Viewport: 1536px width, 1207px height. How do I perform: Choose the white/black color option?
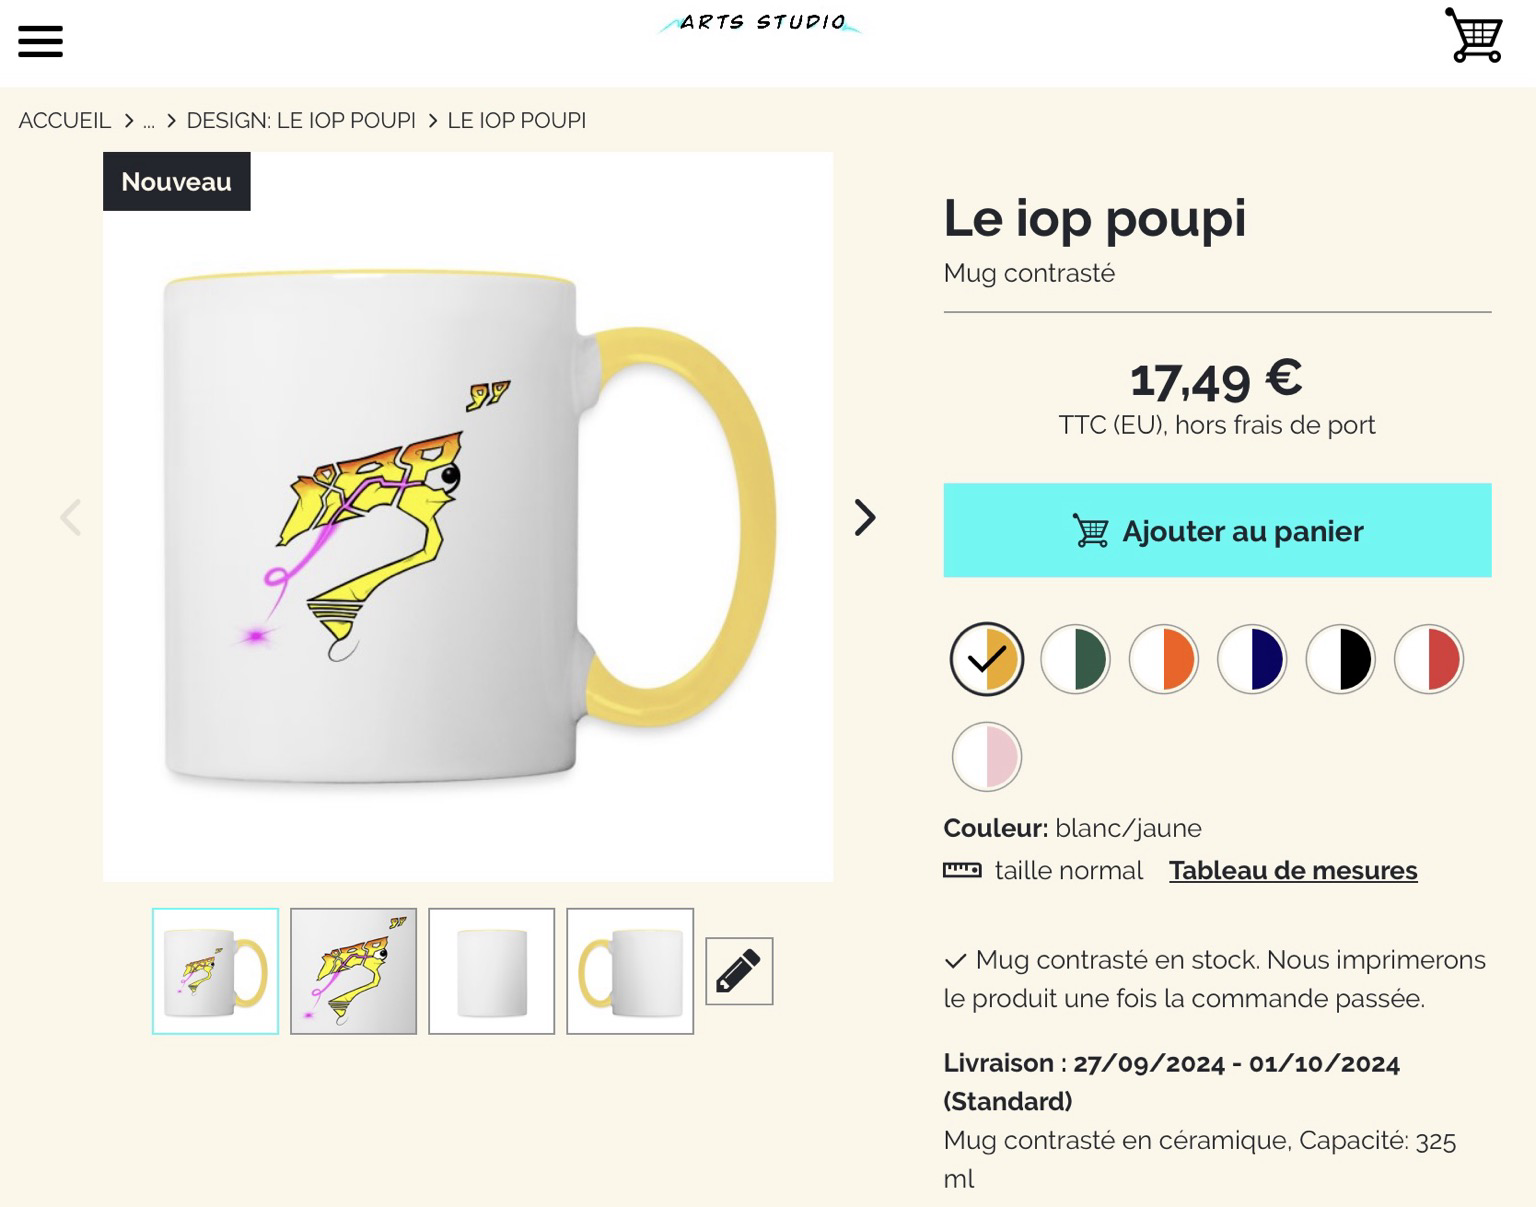coord(1340,659)
